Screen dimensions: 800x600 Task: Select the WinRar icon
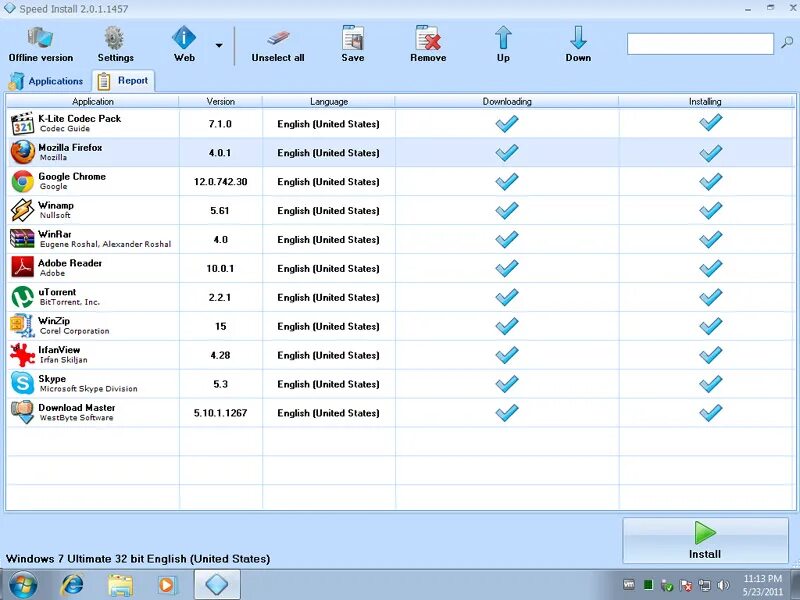[22, 239]
